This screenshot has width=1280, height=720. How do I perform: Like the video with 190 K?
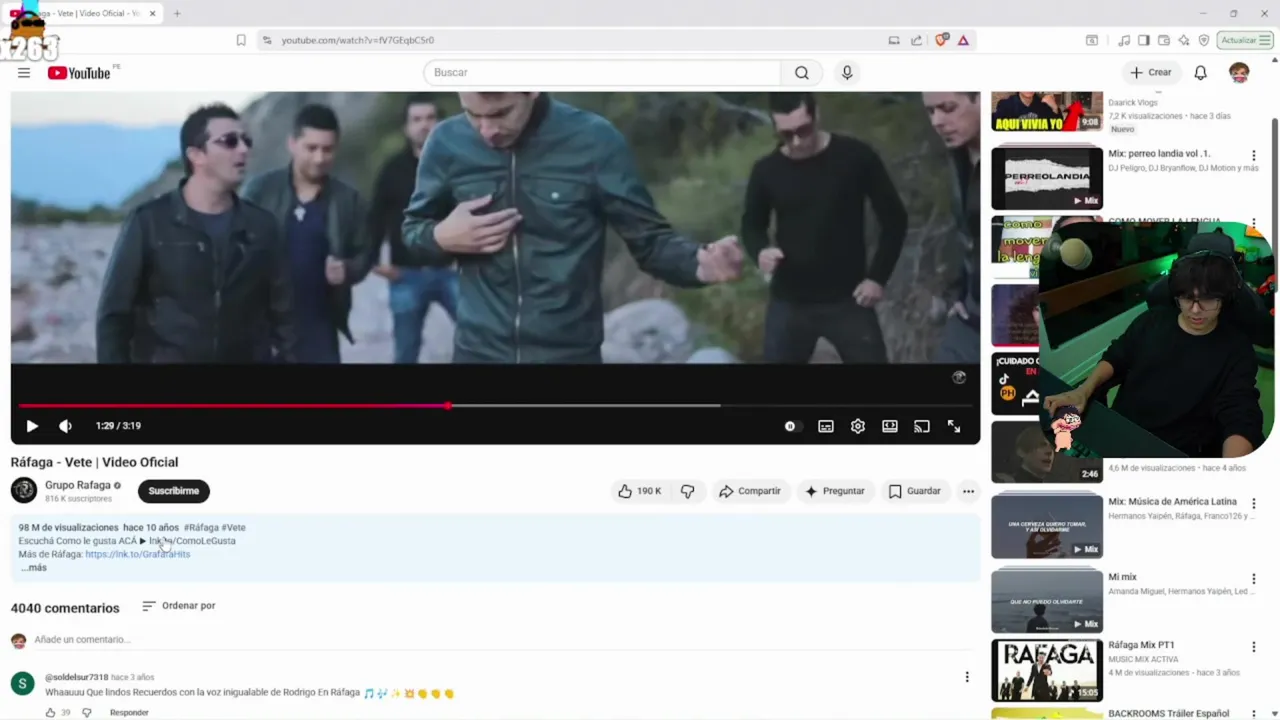[639, 491]
